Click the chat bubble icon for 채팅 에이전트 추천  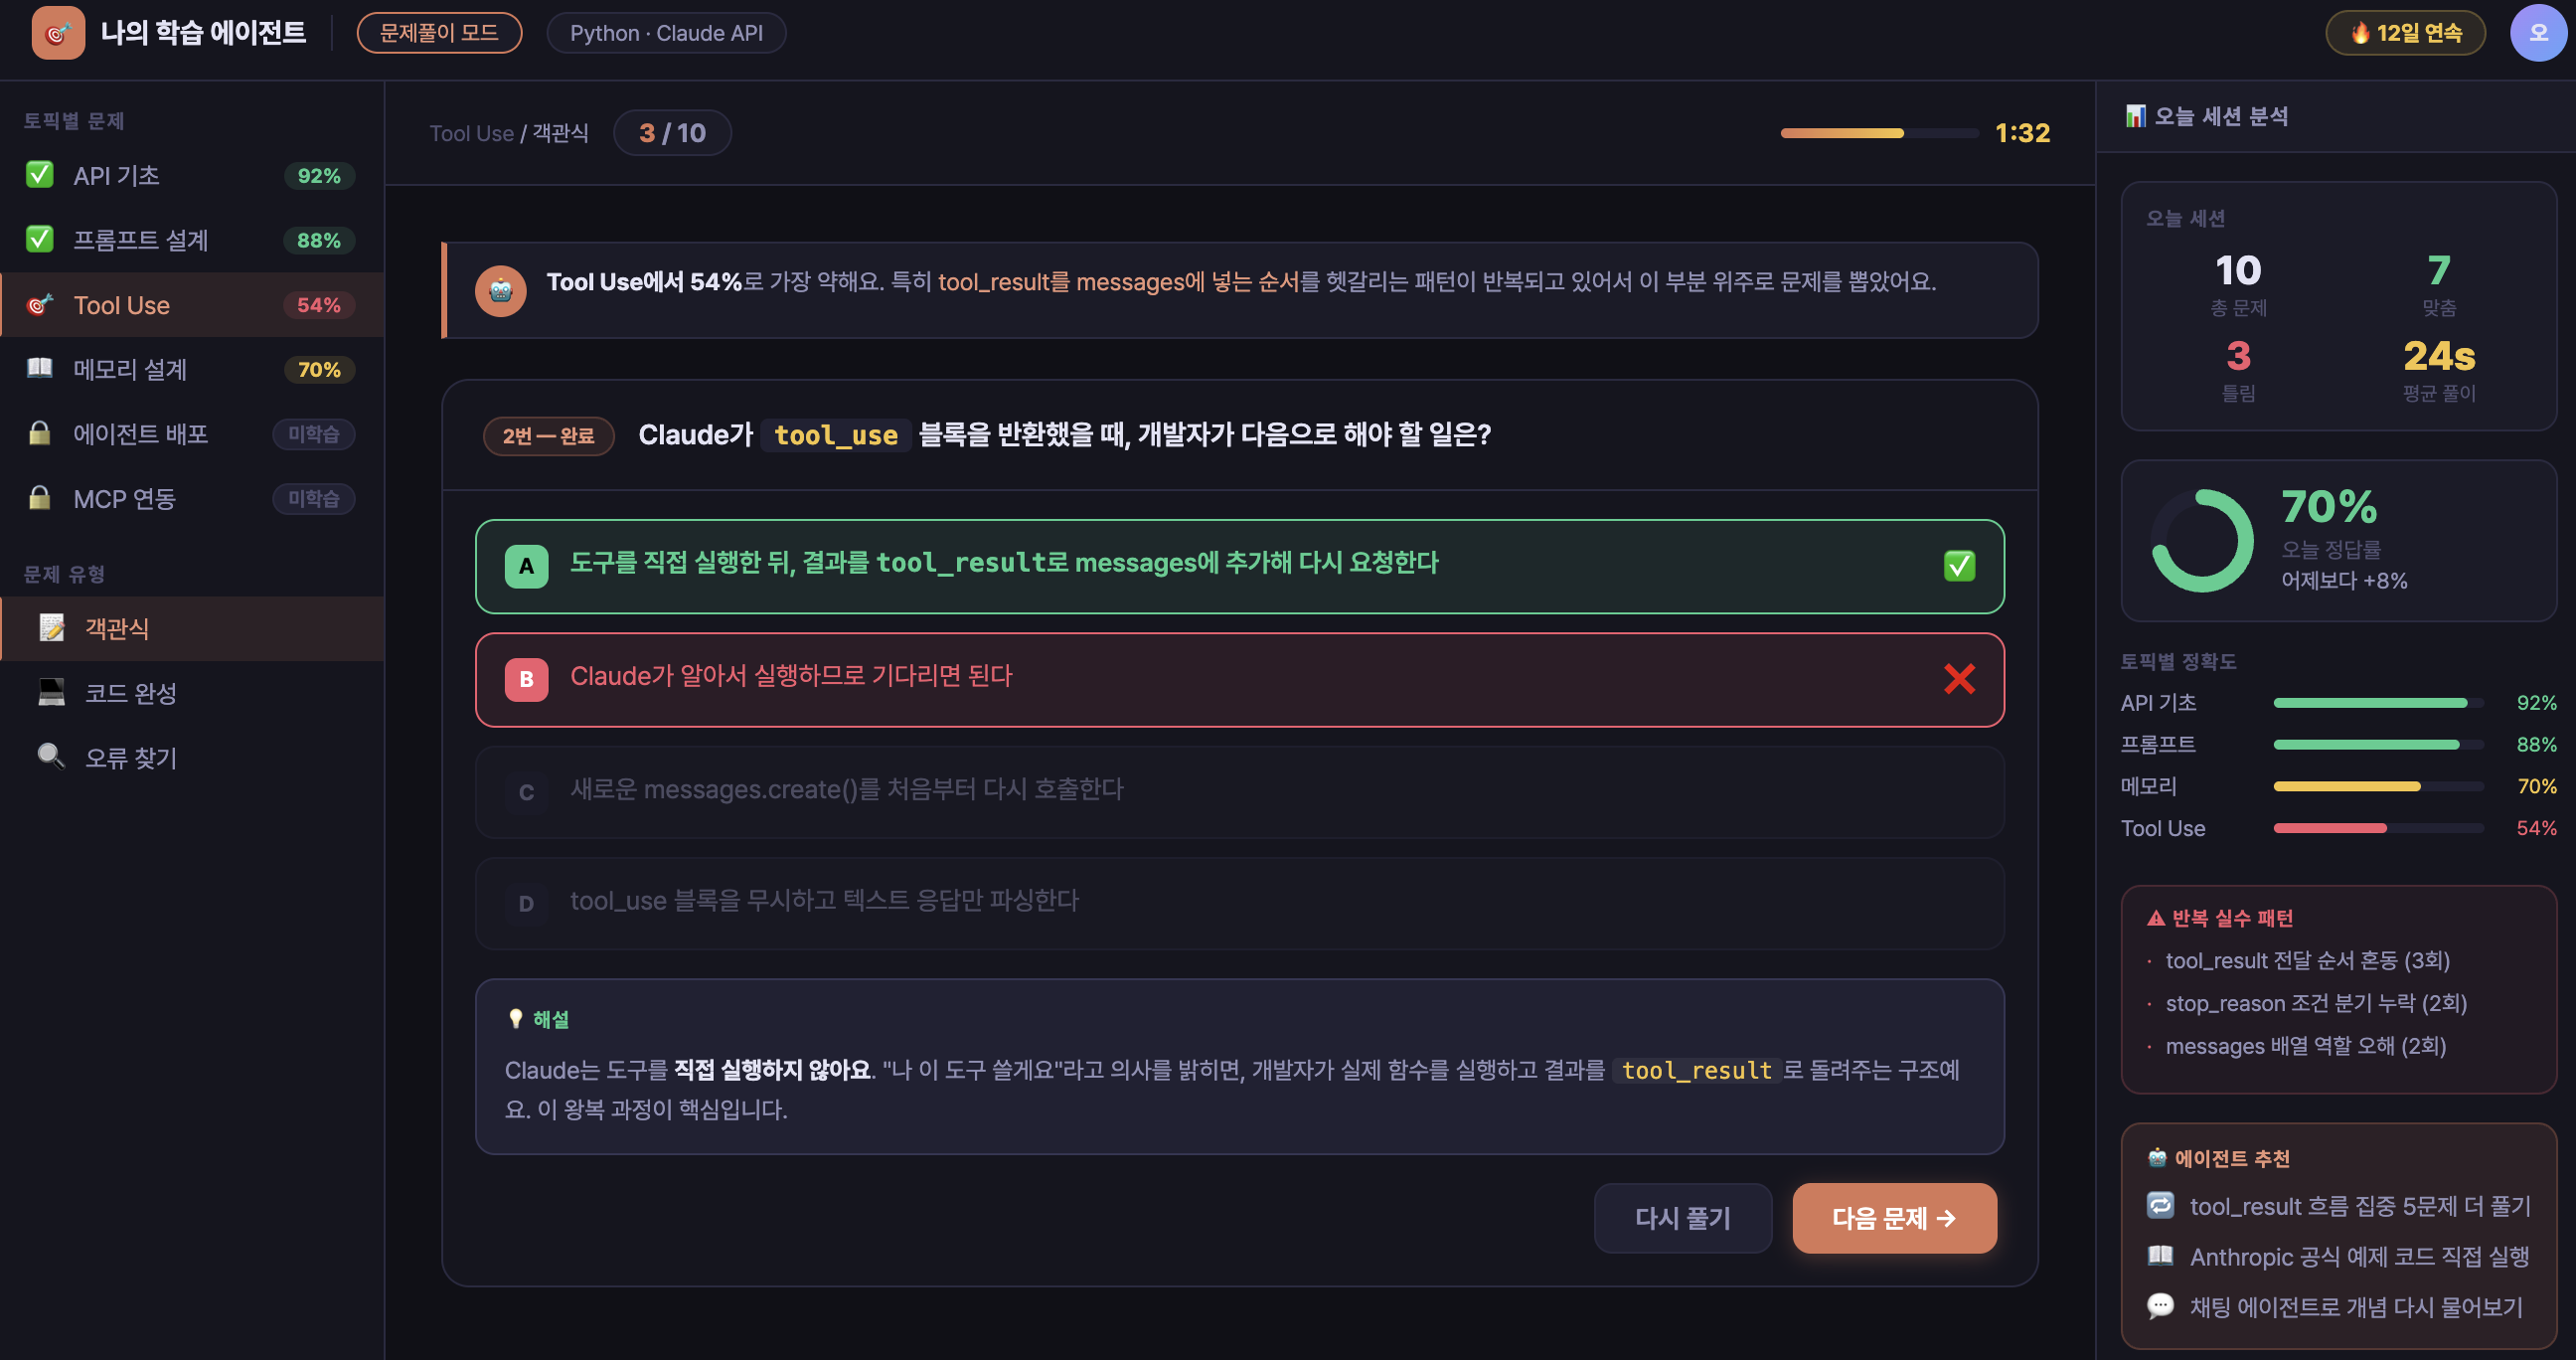[2160, 1307]
